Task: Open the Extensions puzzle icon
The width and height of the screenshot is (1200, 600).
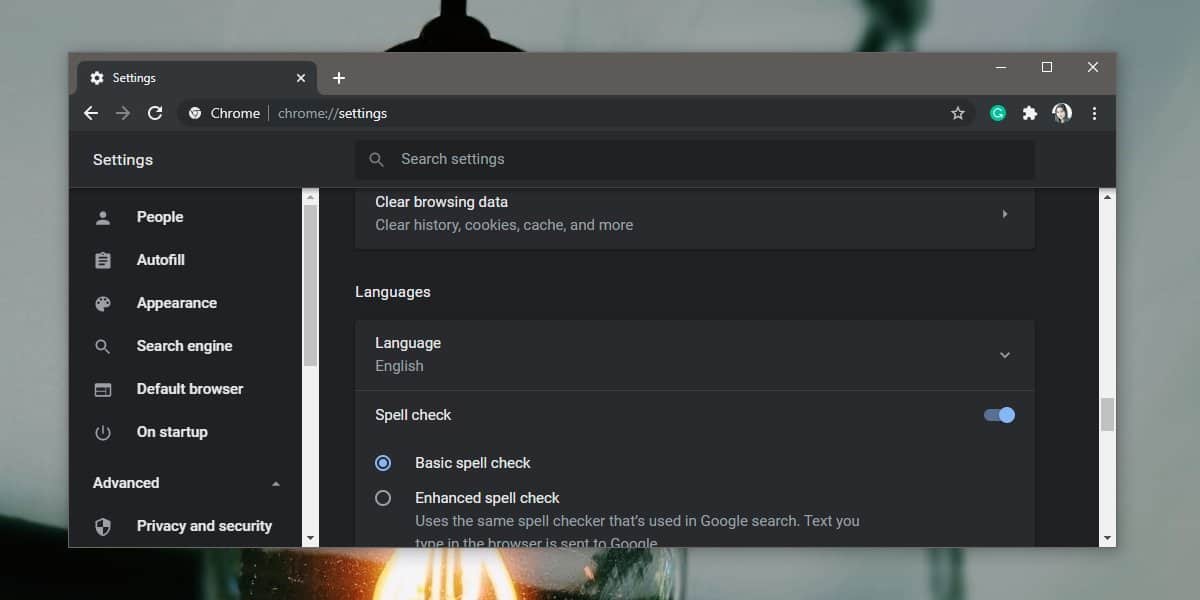Action: pos(1030,113)
